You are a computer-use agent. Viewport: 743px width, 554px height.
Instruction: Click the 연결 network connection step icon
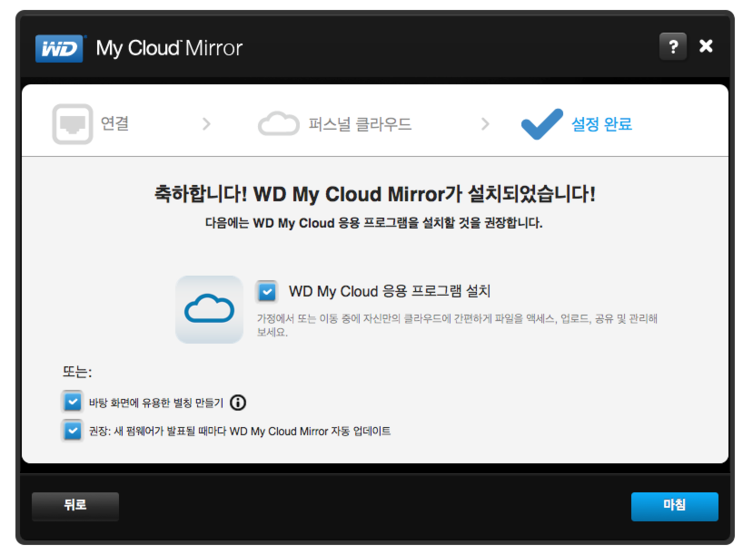tap(72, 124)
